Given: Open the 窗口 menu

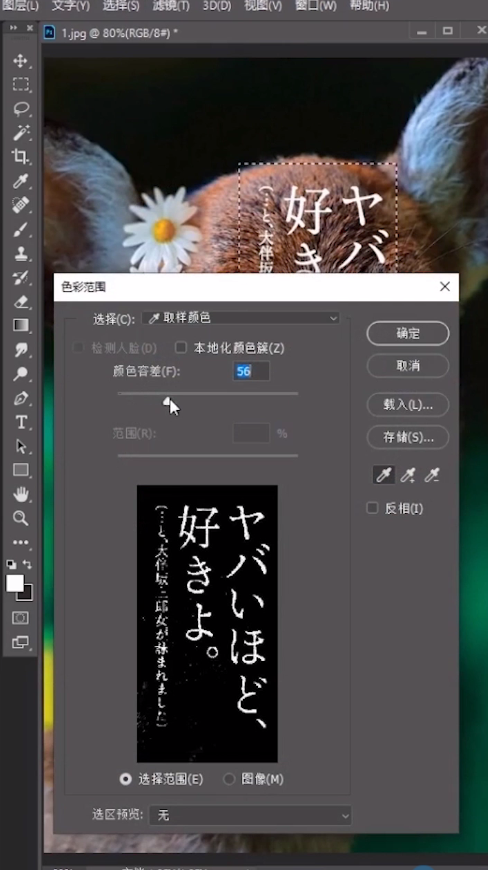Looking at the screenshot, I should (x=316, y=6).
